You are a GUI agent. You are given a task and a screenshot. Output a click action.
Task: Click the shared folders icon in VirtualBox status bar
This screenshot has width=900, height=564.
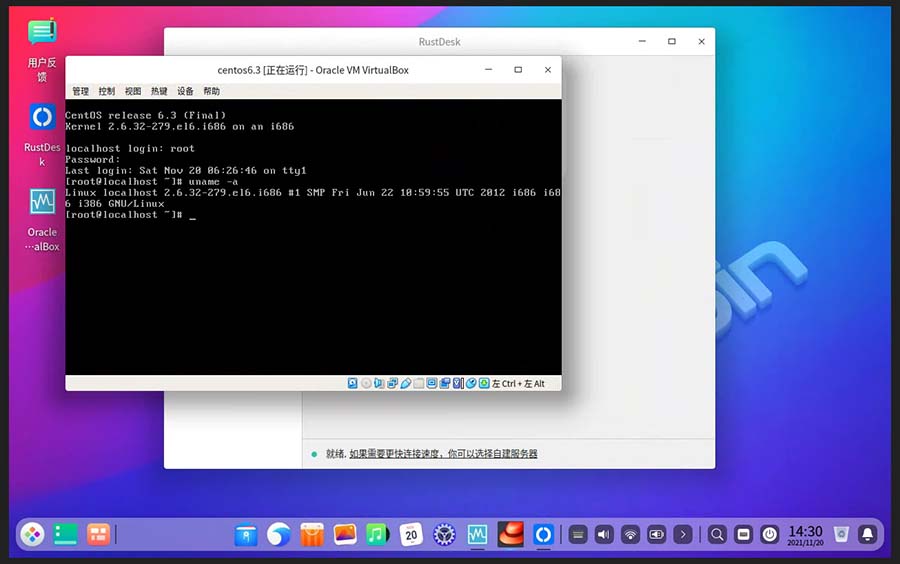pyautogui.click(x=418, y=383)
